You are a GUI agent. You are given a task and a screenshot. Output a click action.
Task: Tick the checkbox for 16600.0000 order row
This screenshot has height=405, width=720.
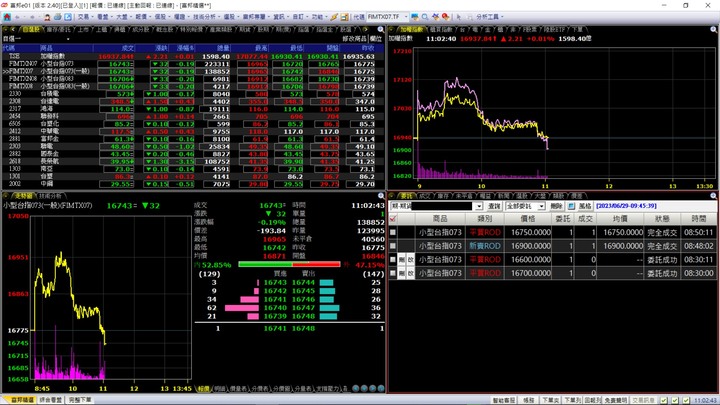tap(393, 259)
